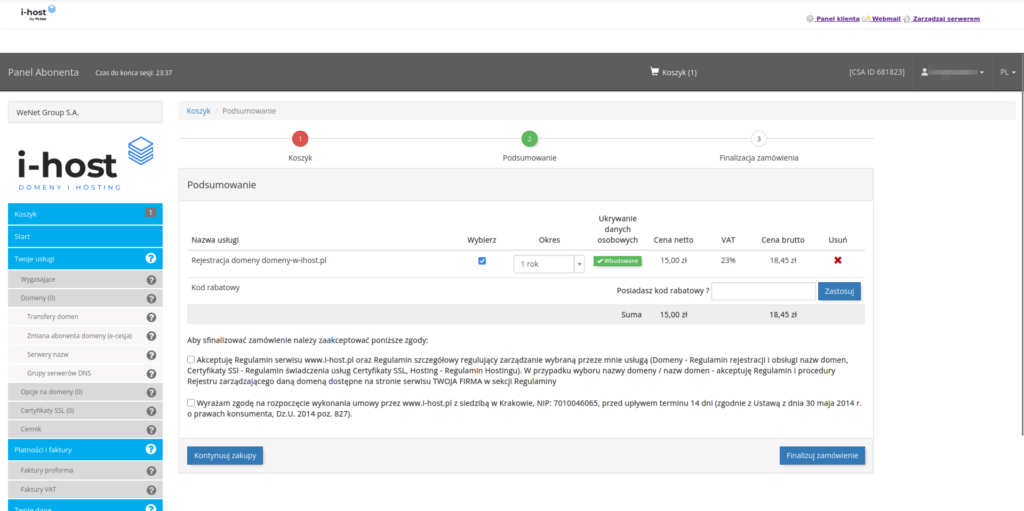Click the discount code input field
Viewport: 1024px width, 511px height.
761,291
